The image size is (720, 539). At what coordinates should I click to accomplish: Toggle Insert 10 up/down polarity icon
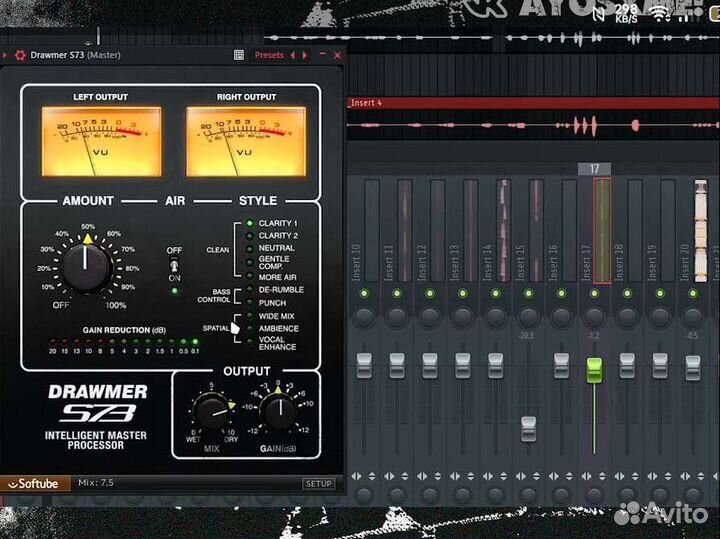(x=372, y=477)
